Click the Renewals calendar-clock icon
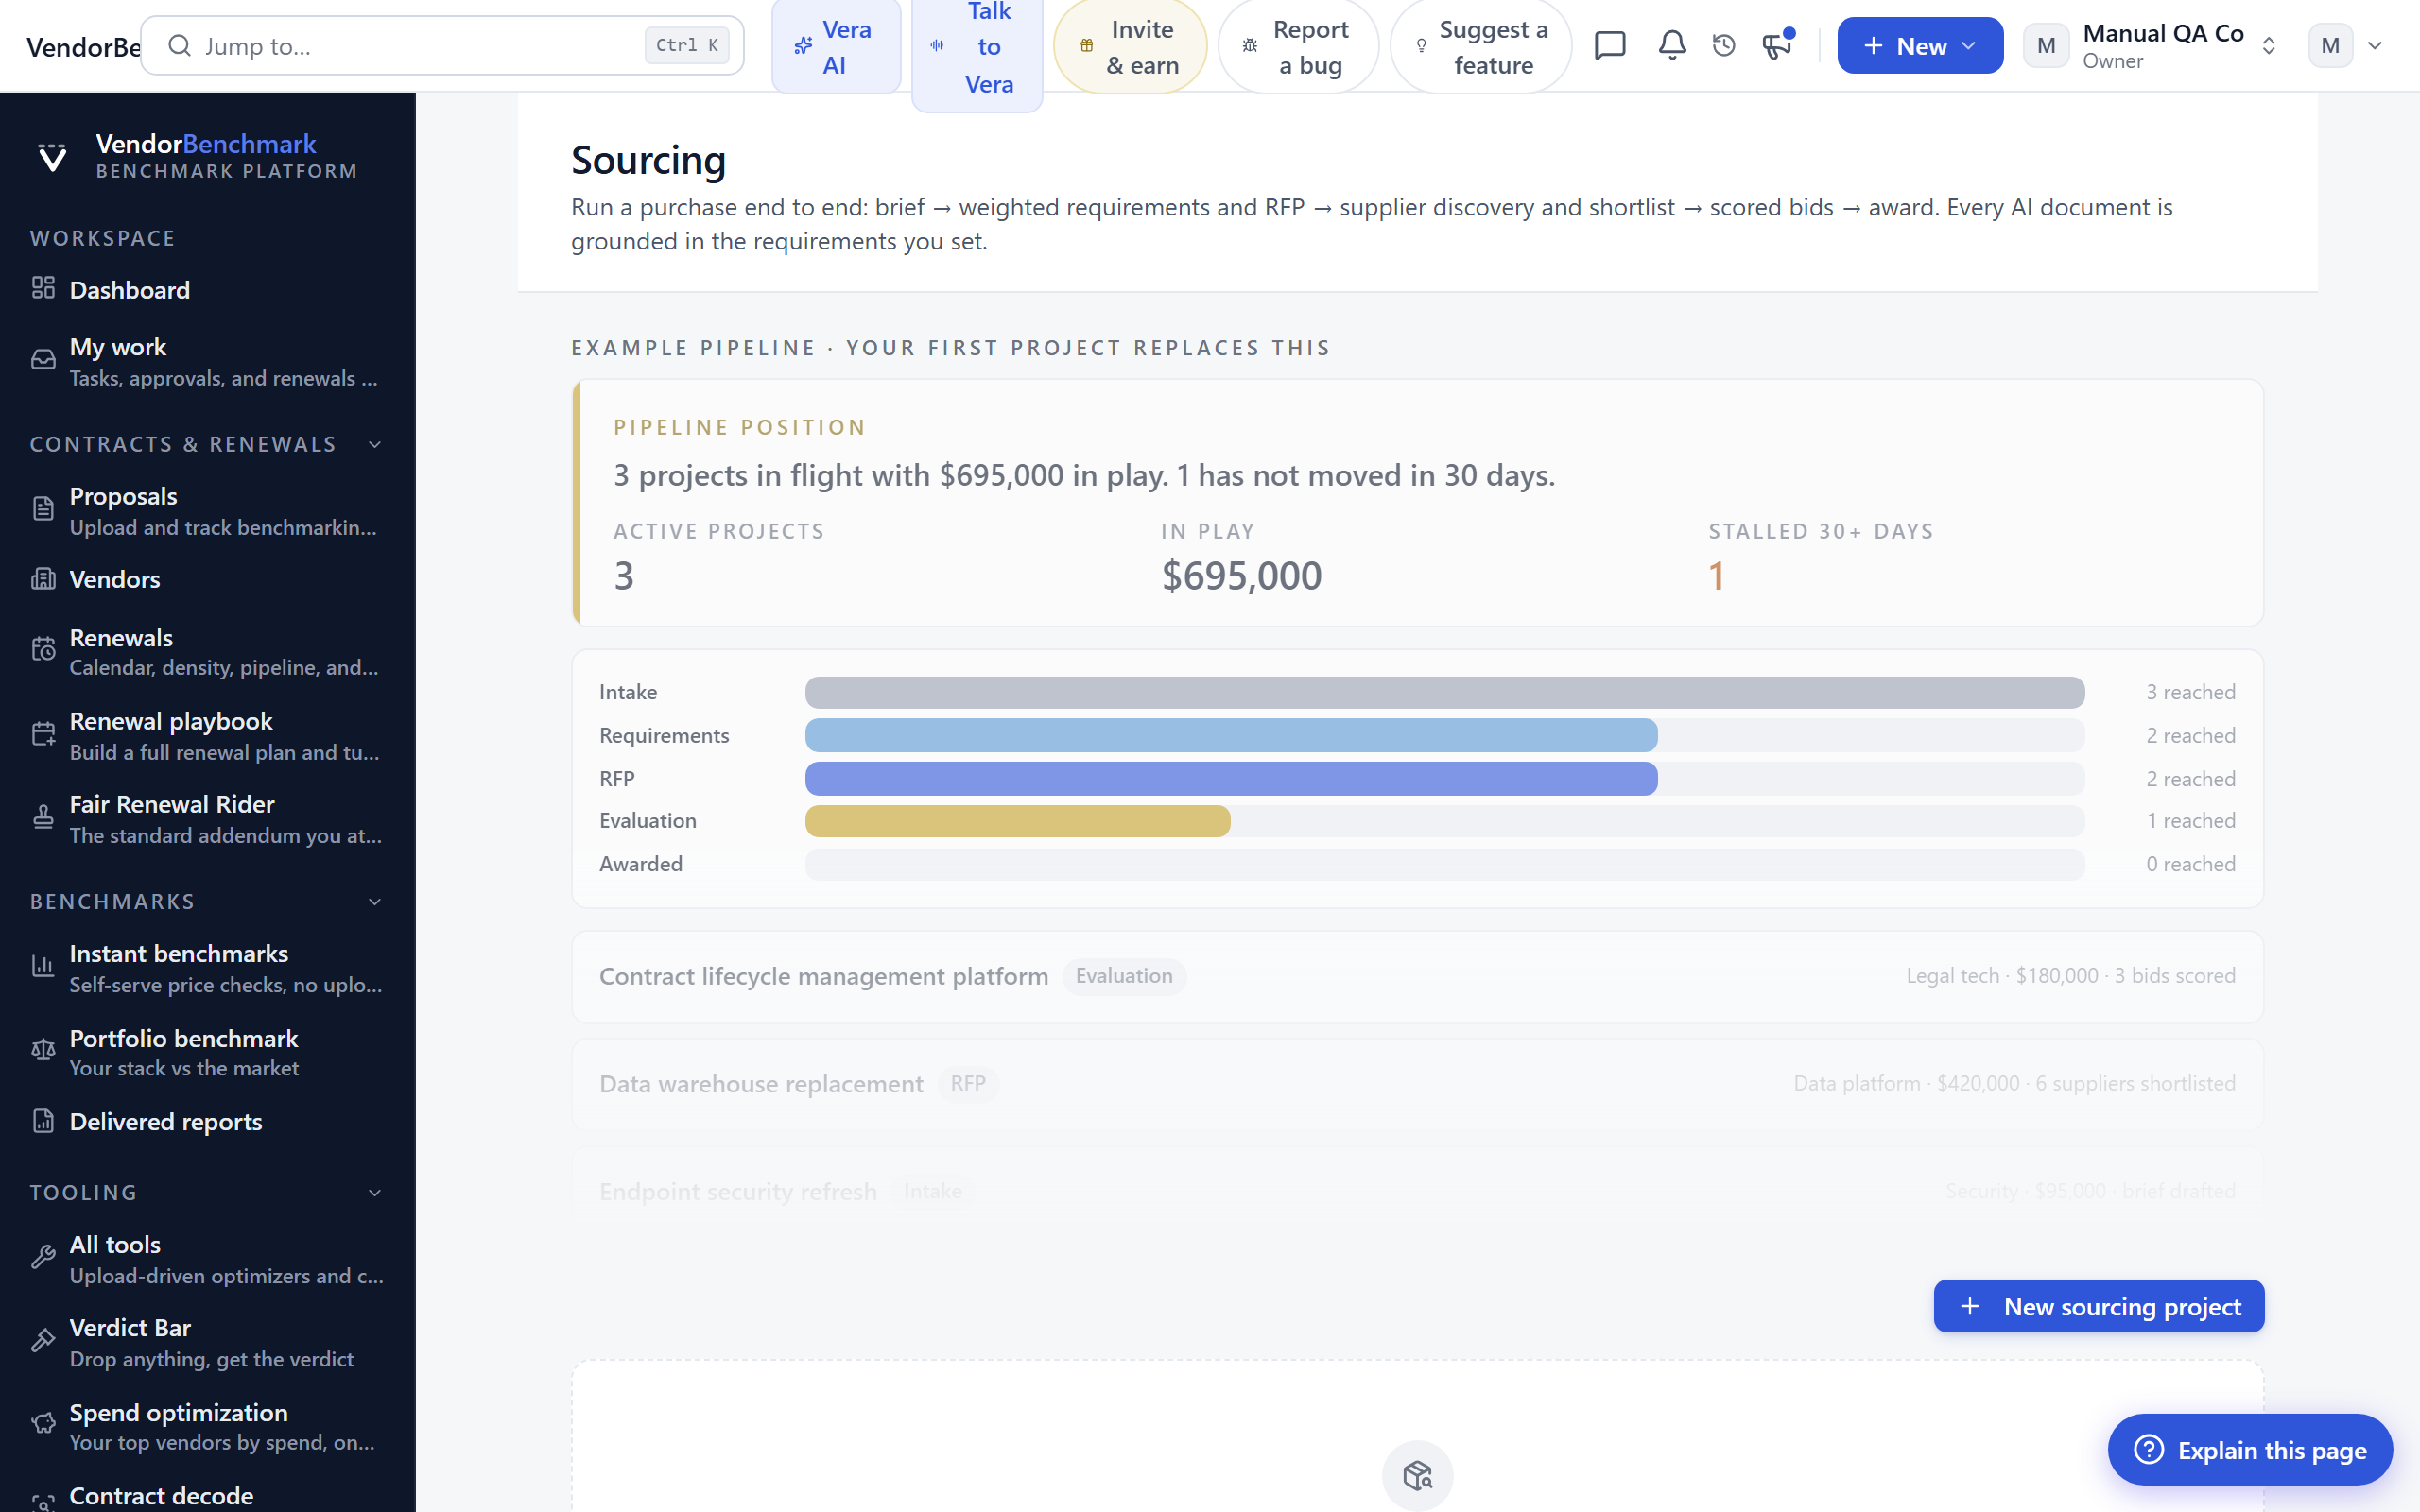Image resolution: width=2420 pixels, height=1512 pixels. pos(43,650)
